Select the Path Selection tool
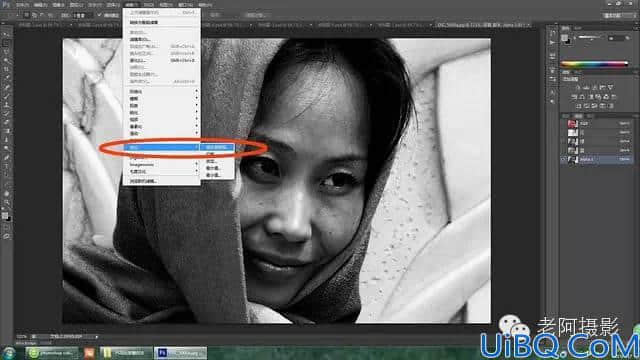 coord(6,176)
